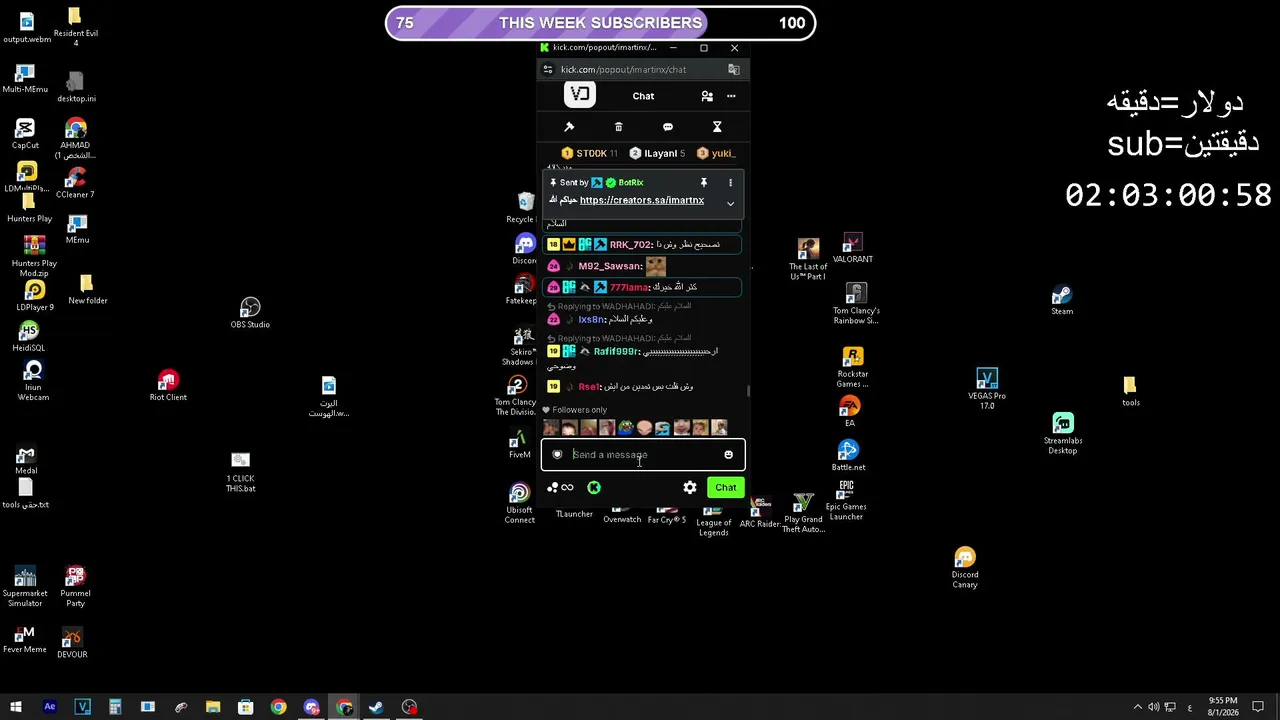Viewport: 1280px width, 720px height.
Task: Click the trash clear-chat icon
Action: [618, 127]
